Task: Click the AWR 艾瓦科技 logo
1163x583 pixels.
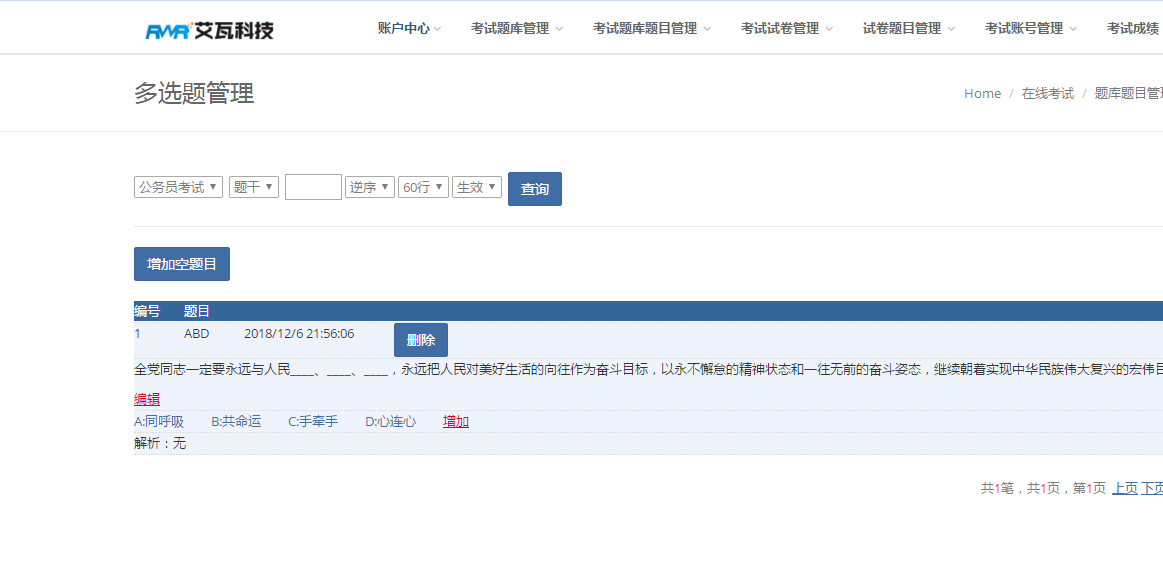Action: [x=209, y=30]
